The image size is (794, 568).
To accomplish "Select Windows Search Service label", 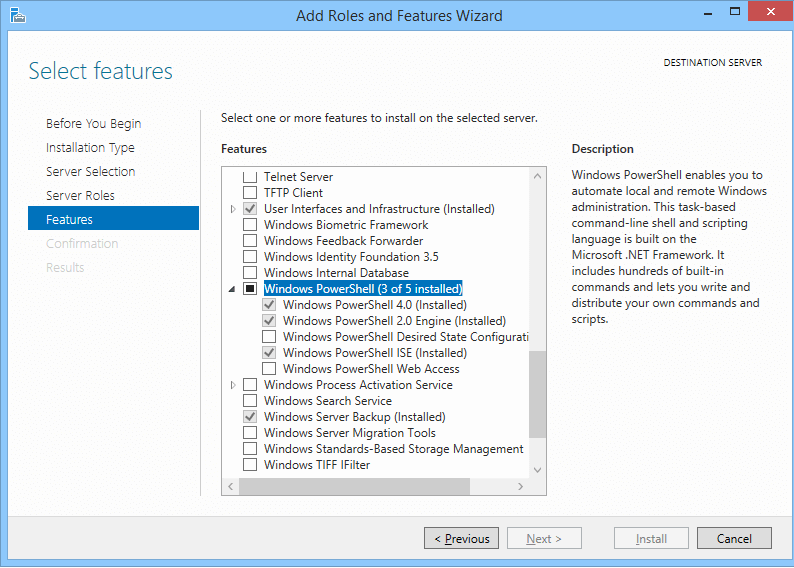I will (x=328, y=400).
